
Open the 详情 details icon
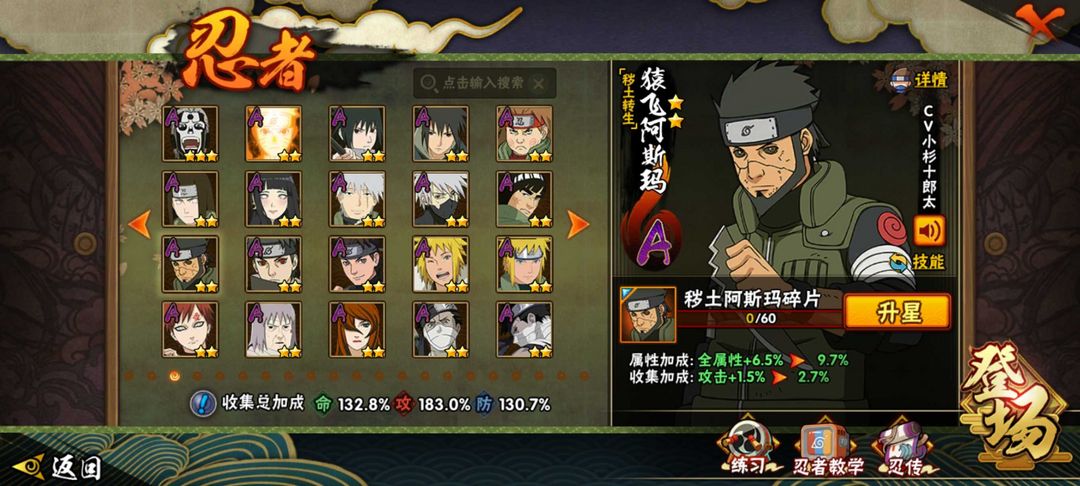tap(918, 79)
